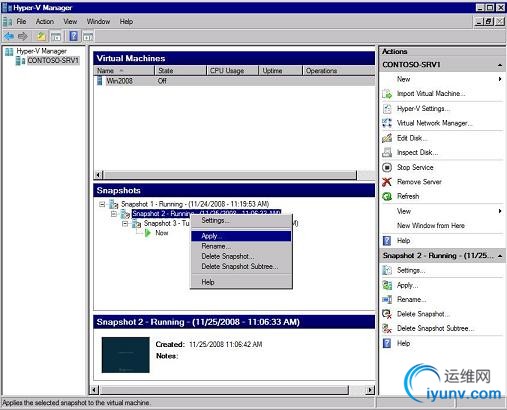Open the Help menu in menu bar
The image size is (507, 410).
point(126,22)
